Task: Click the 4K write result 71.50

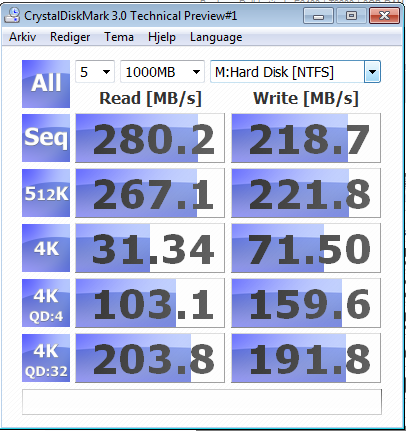Action: (x=306, y=248)
